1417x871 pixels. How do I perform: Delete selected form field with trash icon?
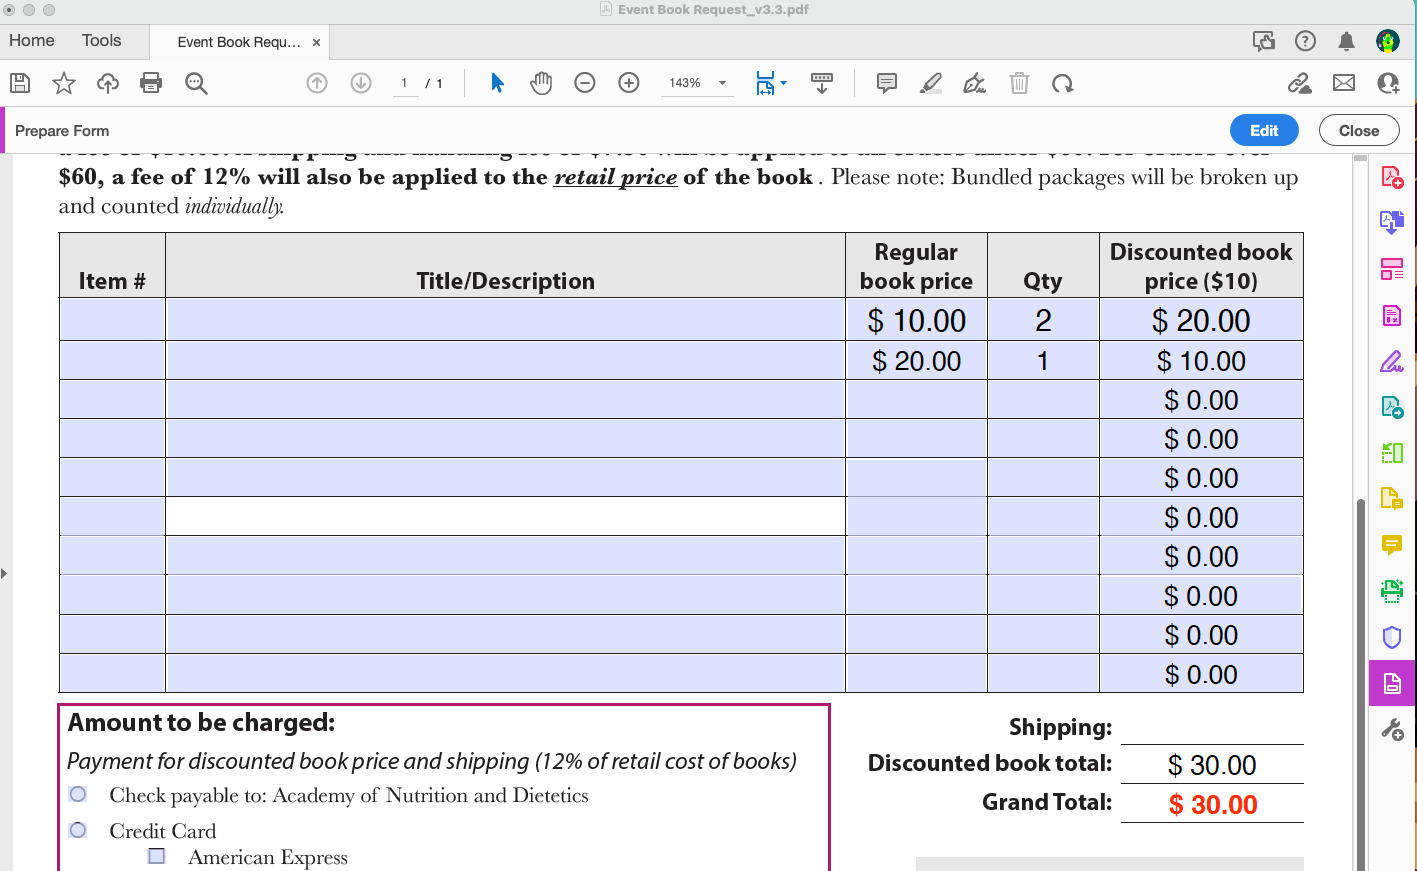(1019, 83)
